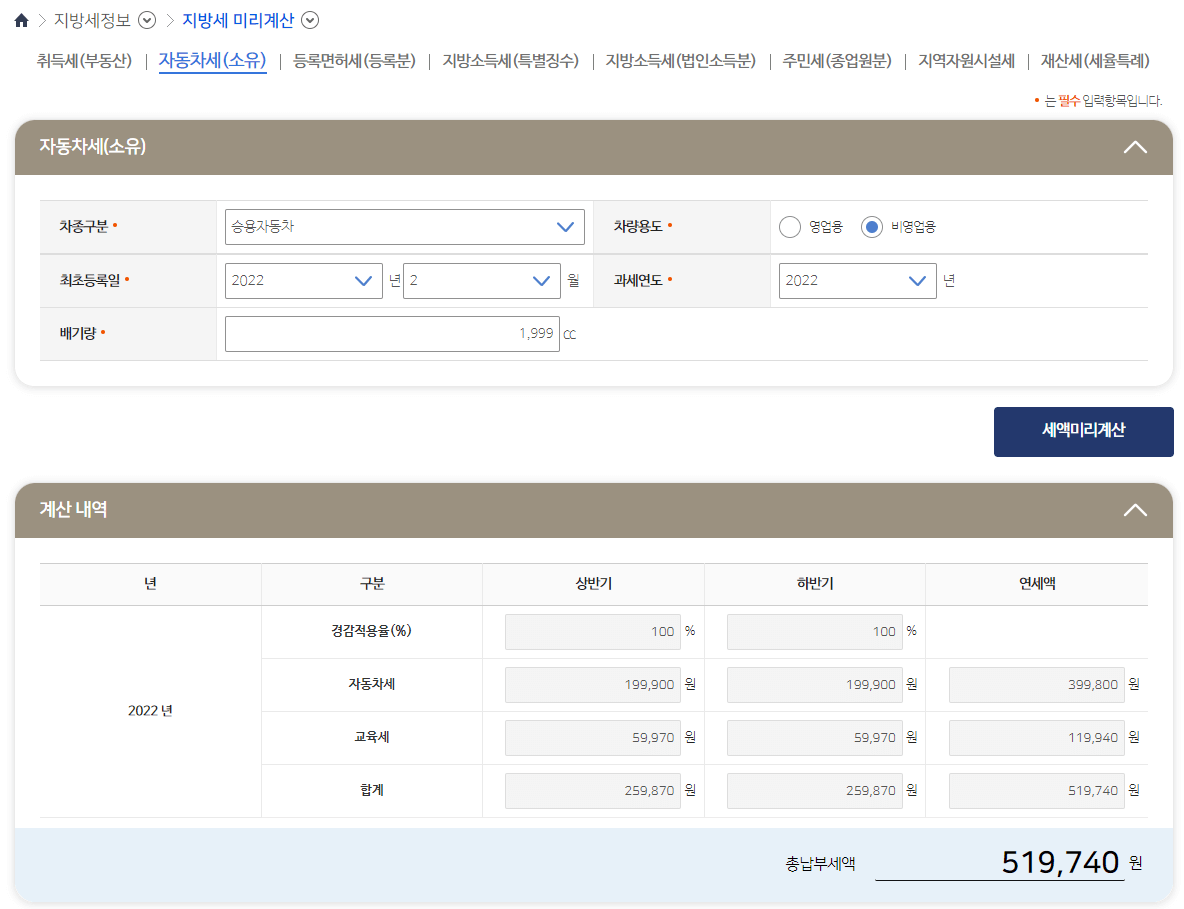Switch to 주민세(종업원분) tab

point(837,60)
